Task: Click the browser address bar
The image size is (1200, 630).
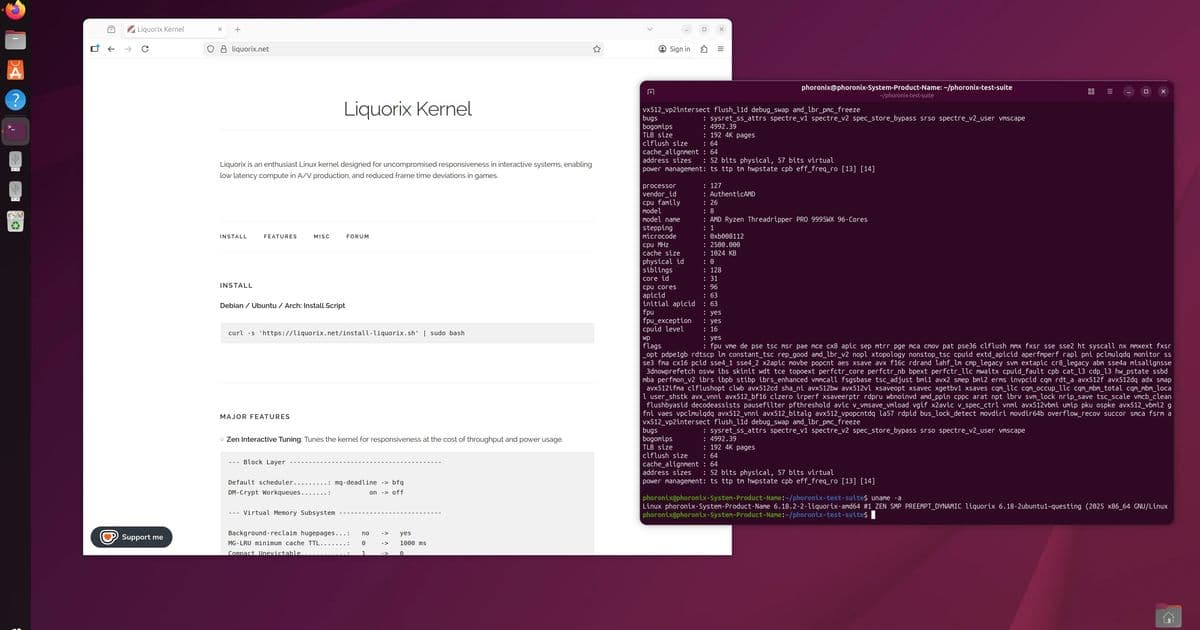Action: [350, 48]
